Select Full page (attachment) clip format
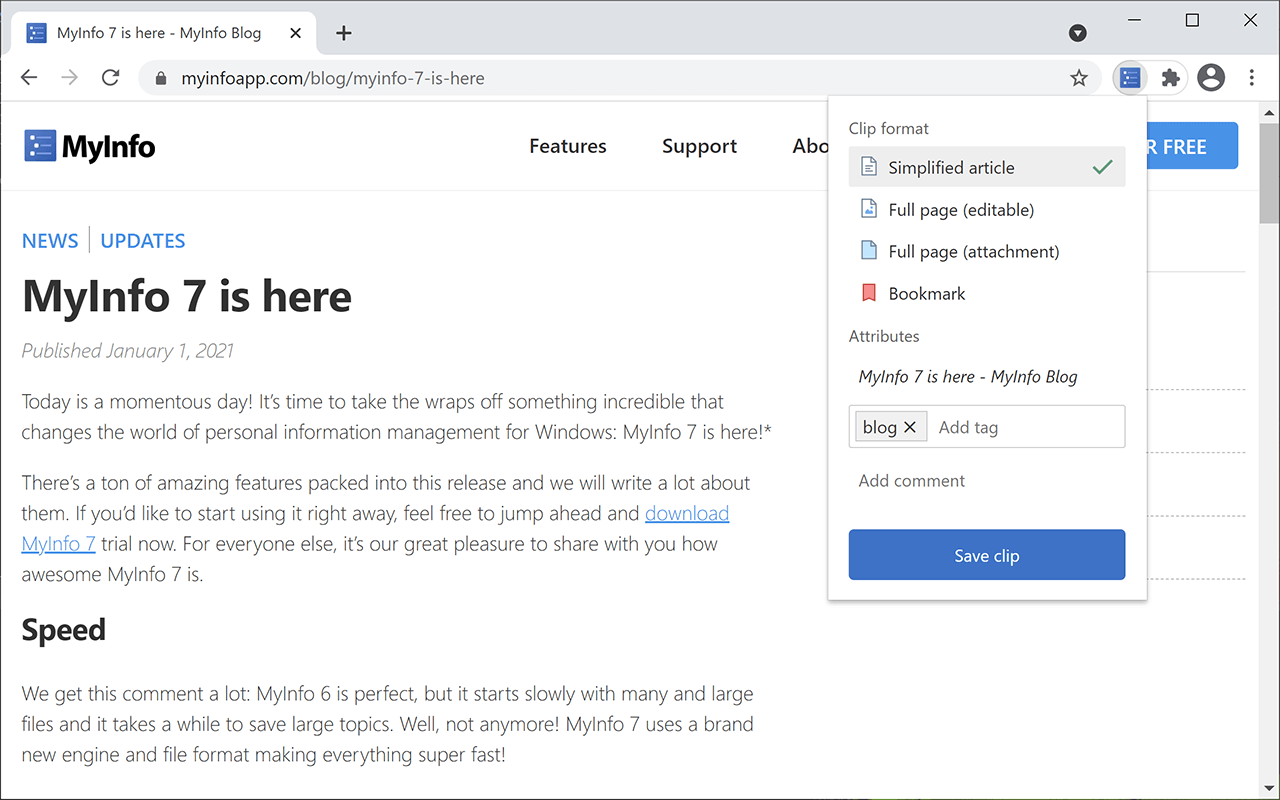 point(987,251)
